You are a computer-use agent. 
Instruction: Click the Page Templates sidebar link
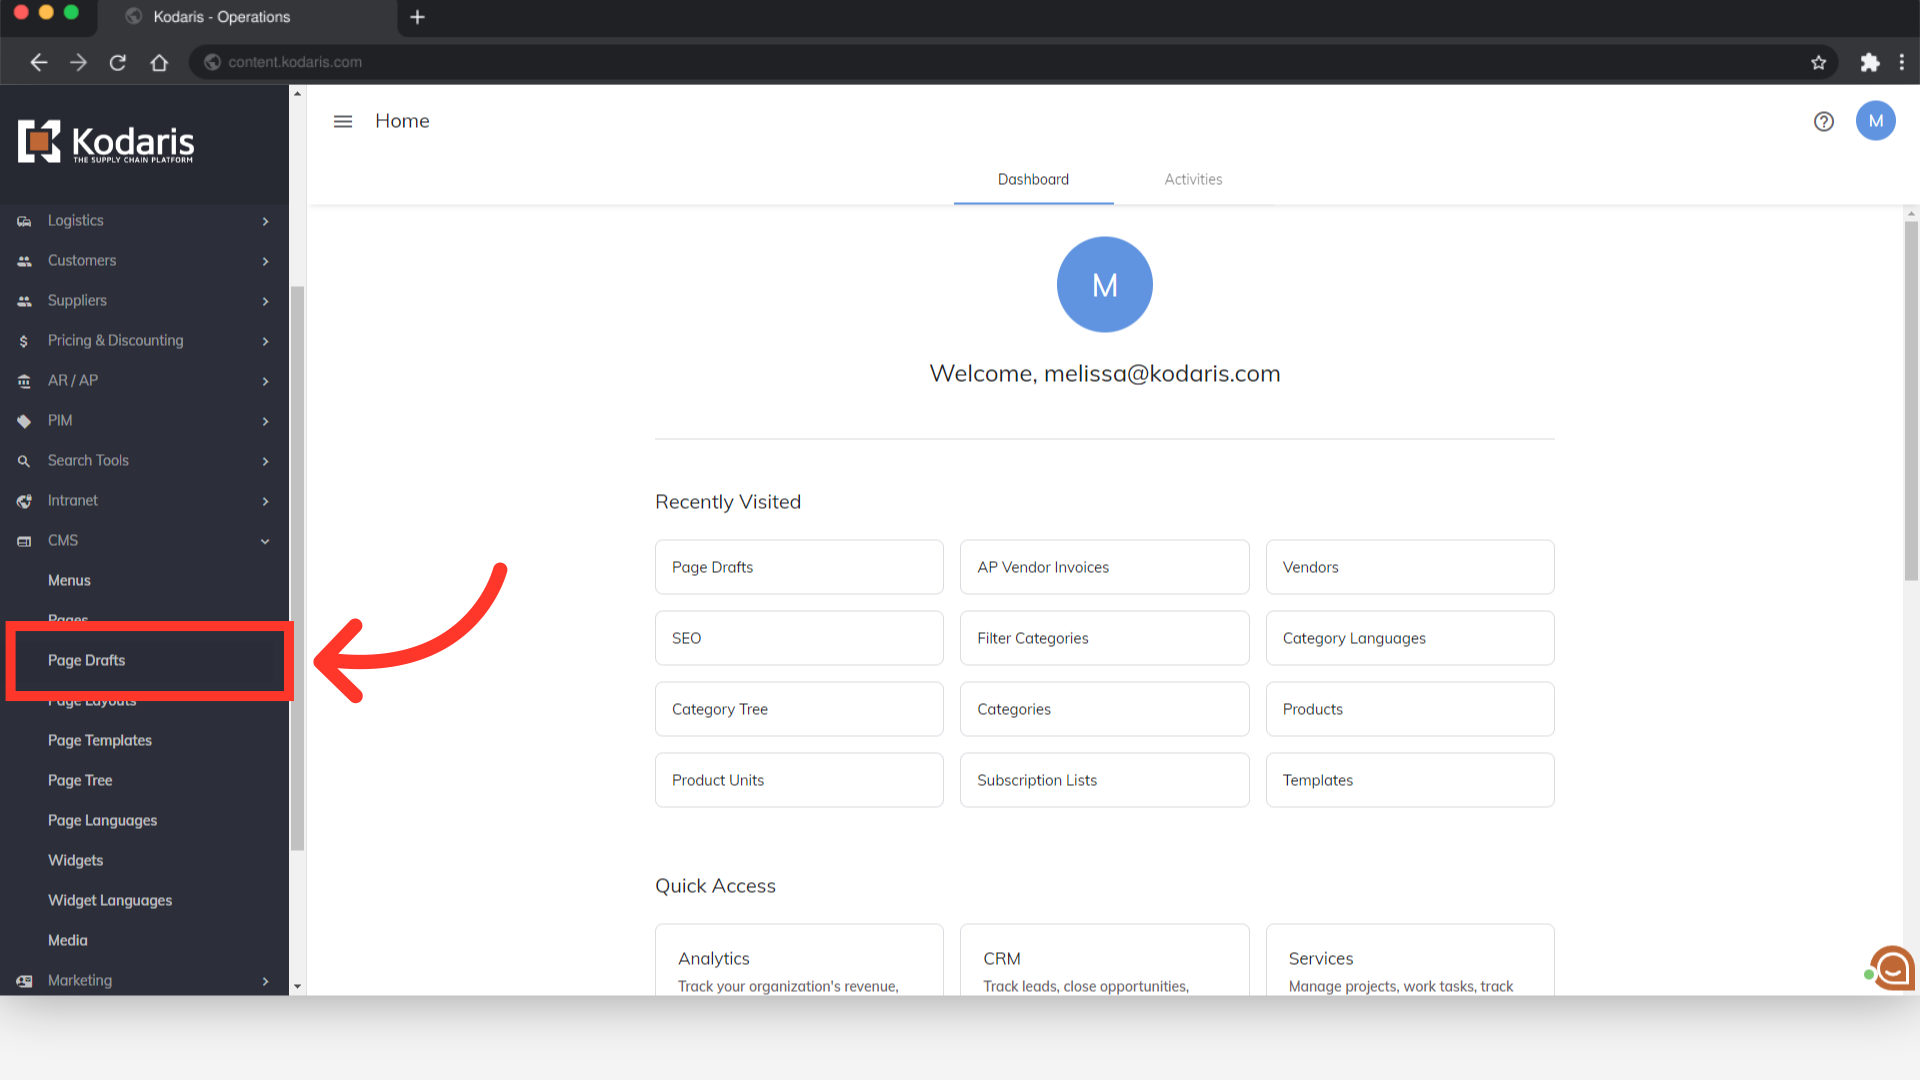pos(100,740)
